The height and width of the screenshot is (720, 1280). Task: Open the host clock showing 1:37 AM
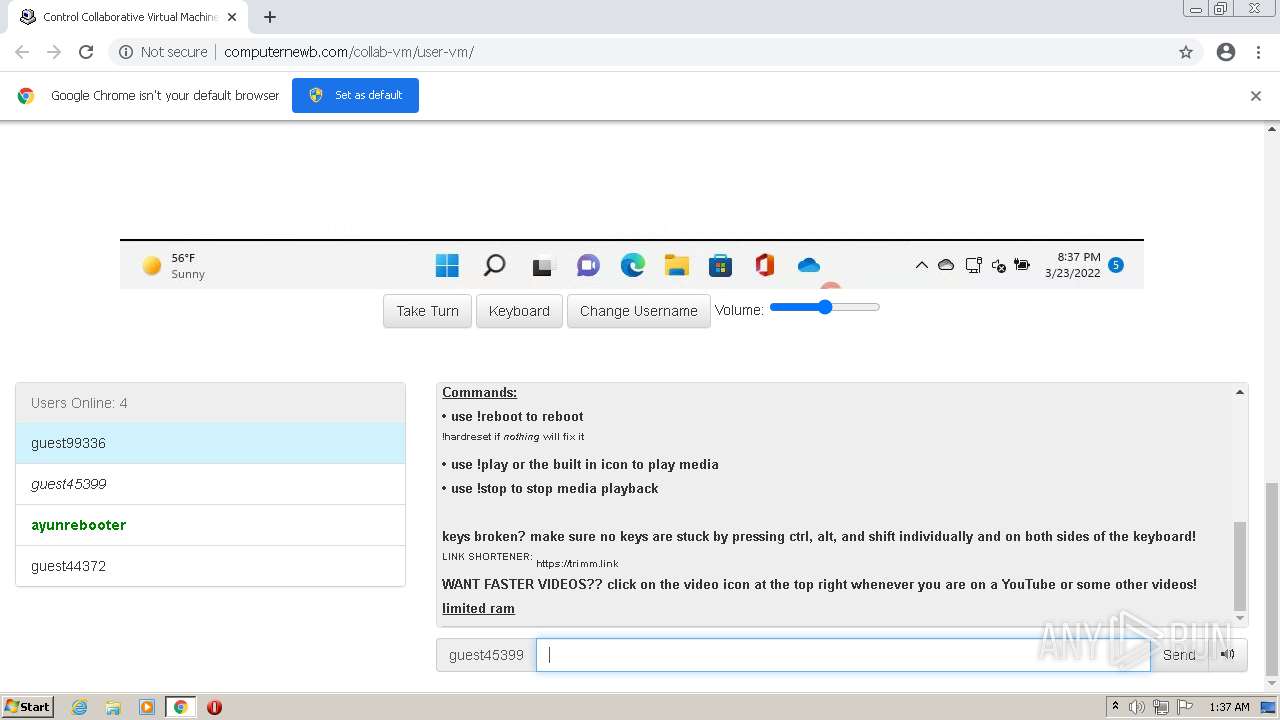coord(1229,707)
